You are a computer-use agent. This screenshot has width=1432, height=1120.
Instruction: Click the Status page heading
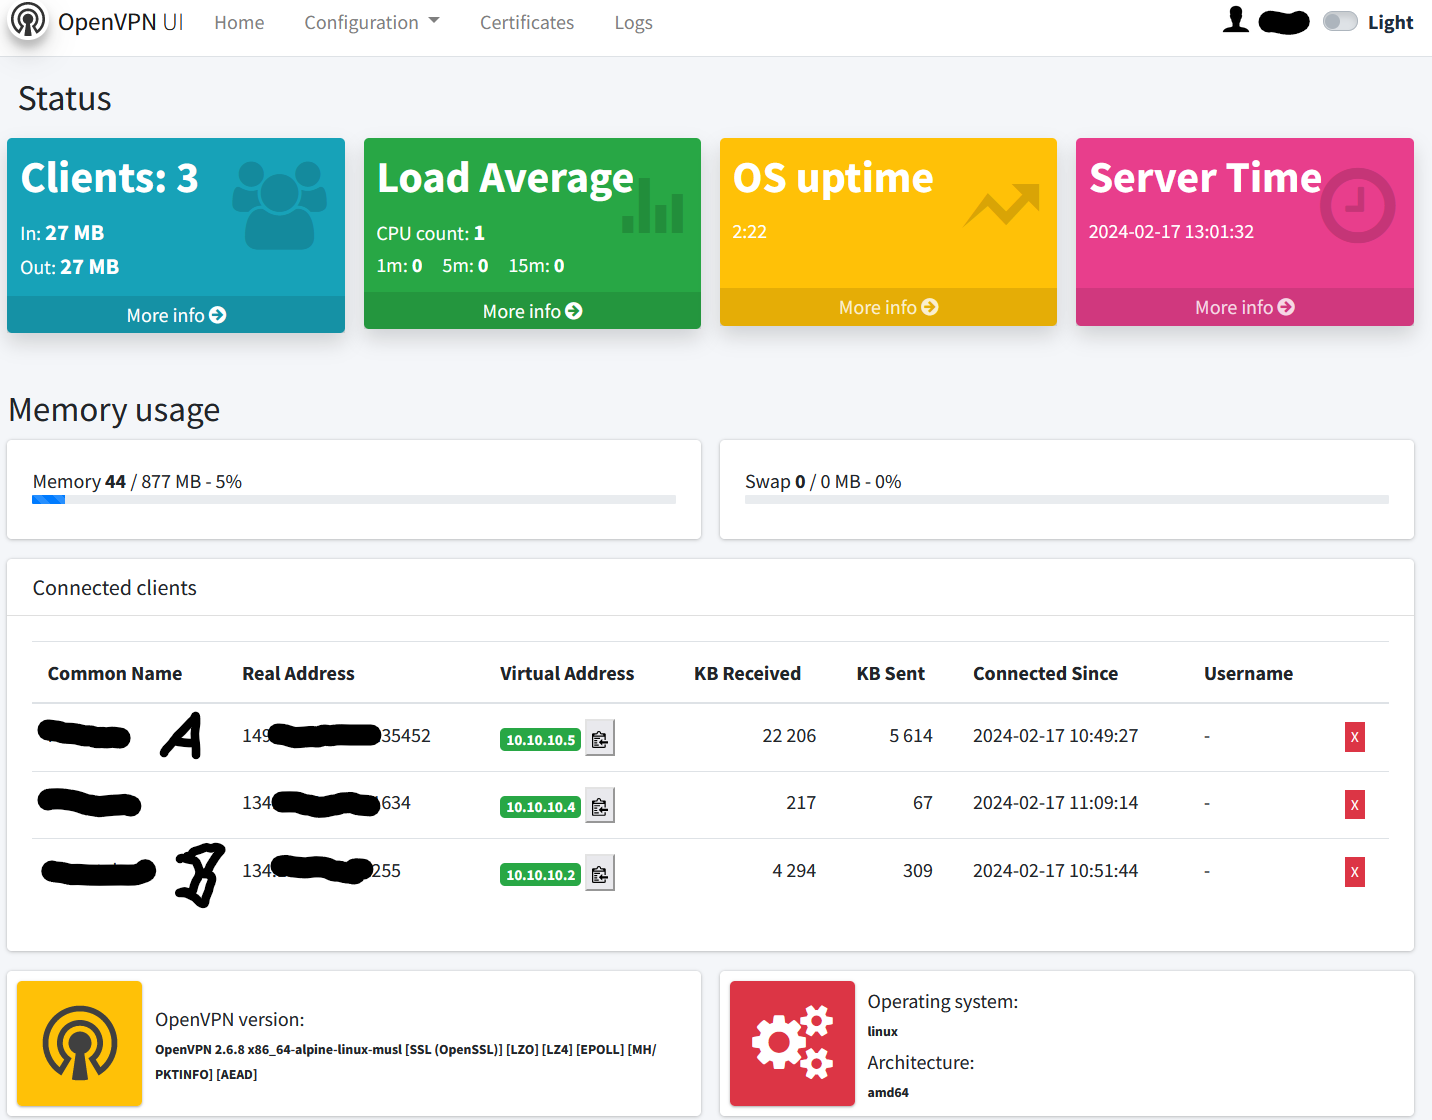65,98
